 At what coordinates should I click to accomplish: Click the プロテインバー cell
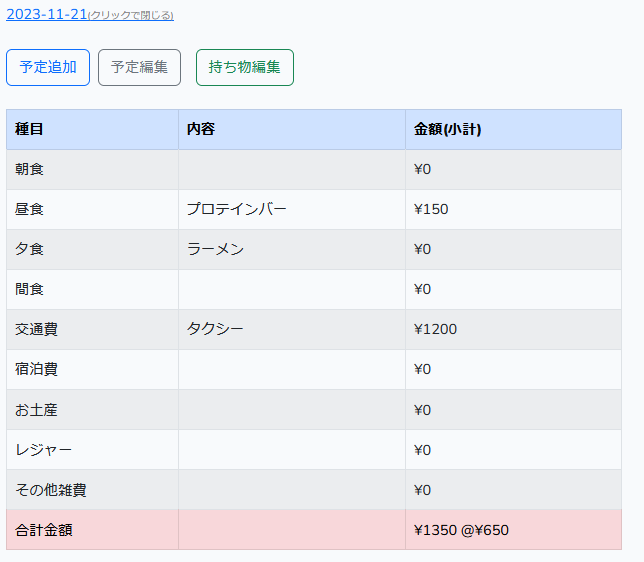pyautogui.click(x=236, y=209)
